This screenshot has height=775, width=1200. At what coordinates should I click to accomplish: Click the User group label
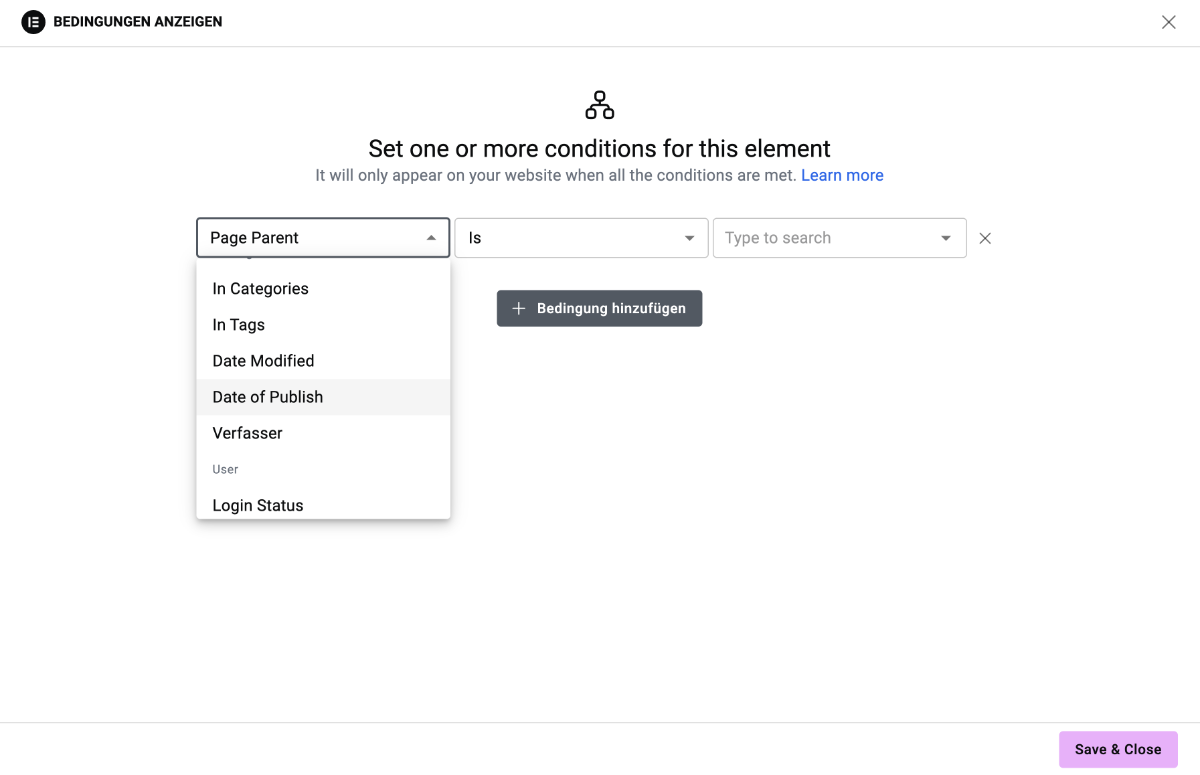pos(225,469)
